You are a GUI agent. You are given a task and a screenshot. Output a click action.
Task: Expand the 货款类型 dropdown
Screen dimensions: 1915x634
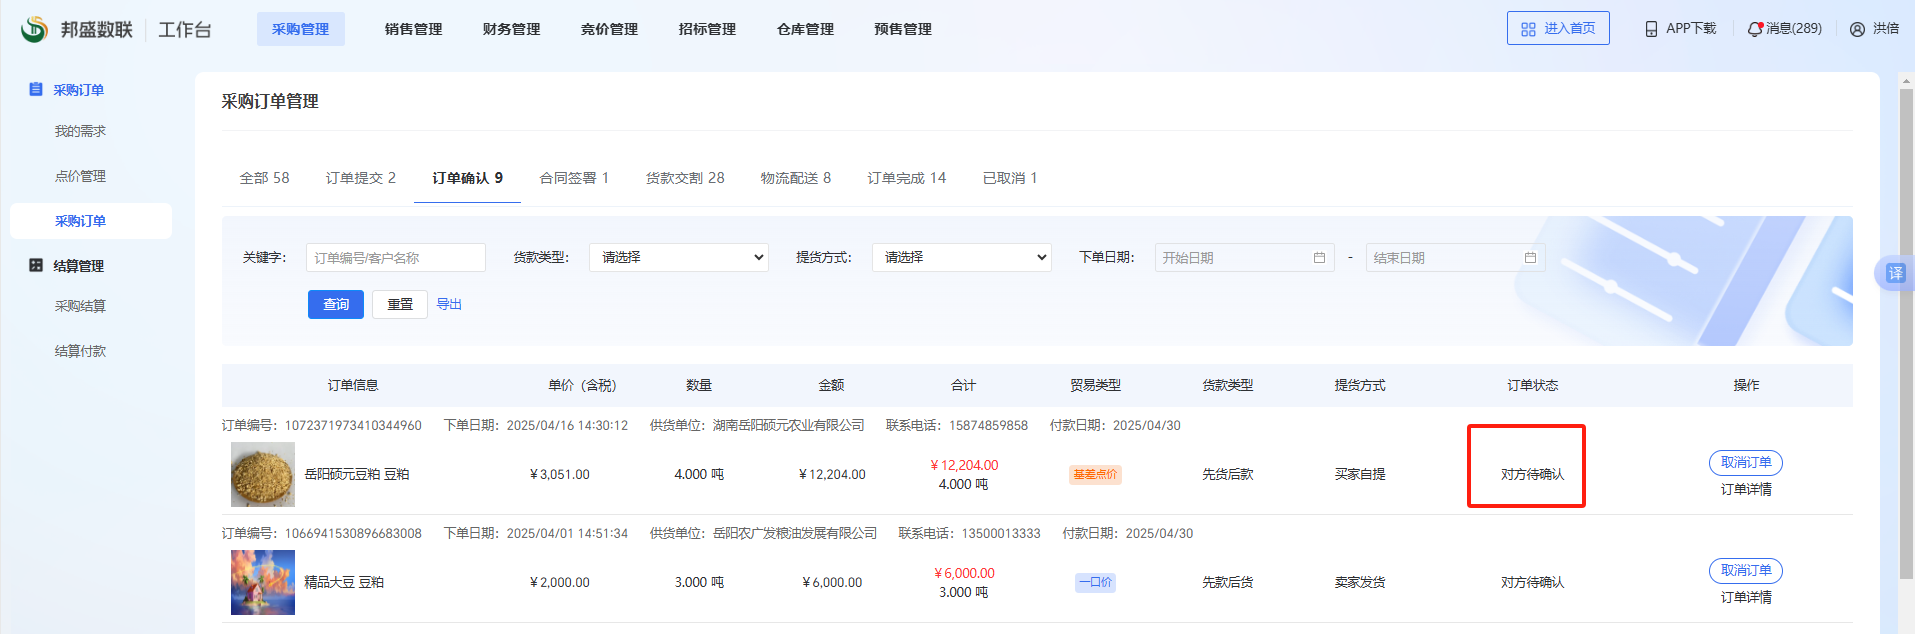678,257
